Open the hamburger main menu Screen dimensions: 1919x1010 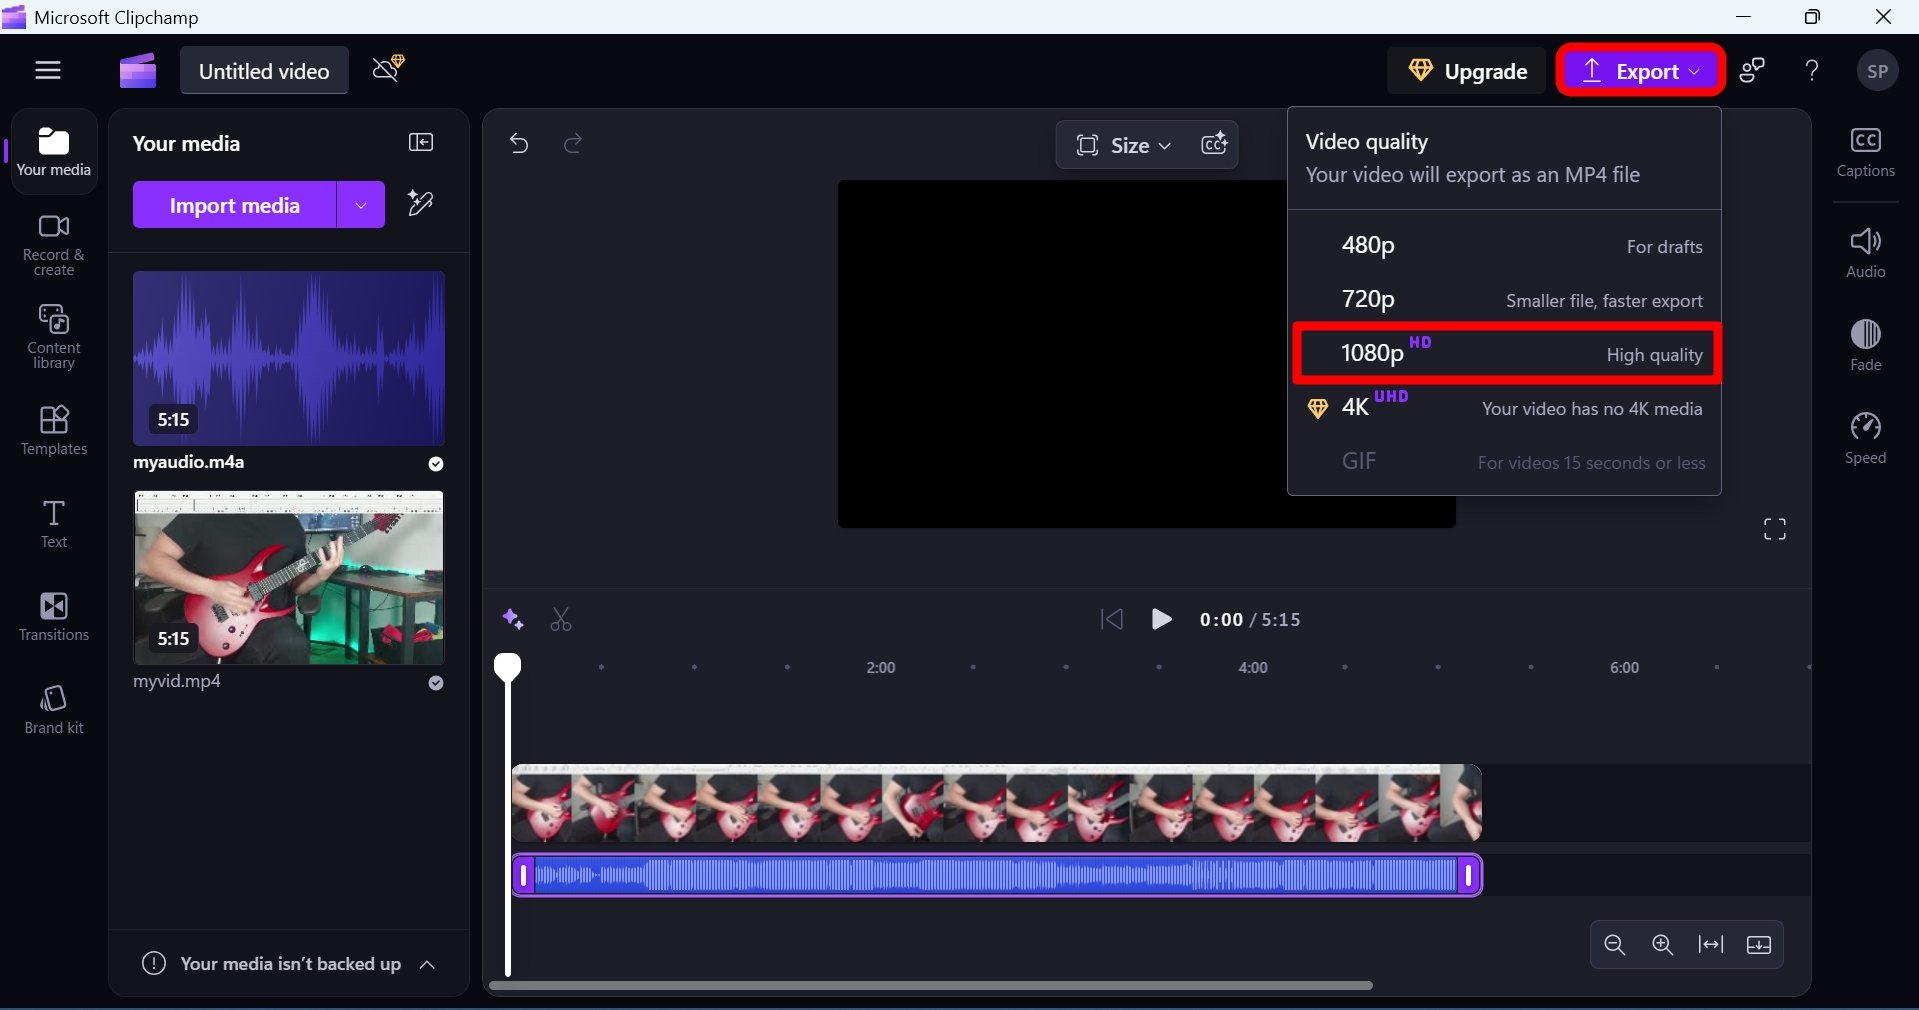click(x=48, y=70)
